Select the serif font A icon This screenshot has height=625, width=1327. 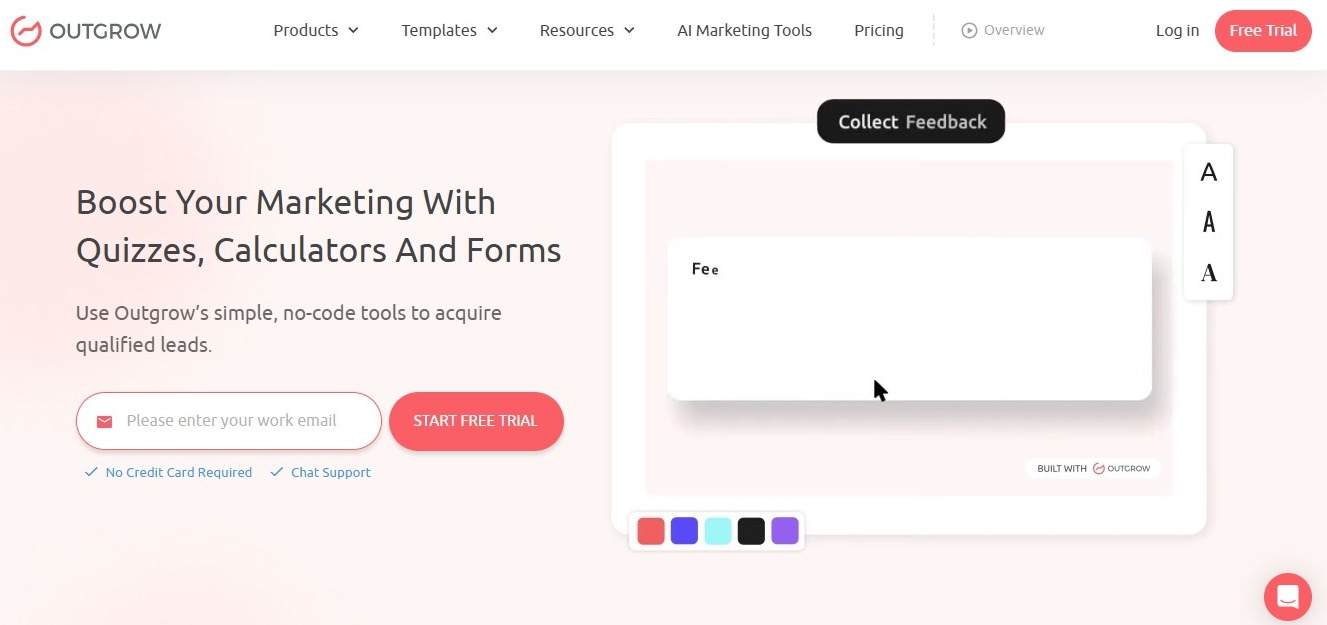[x=1208, y=273]
